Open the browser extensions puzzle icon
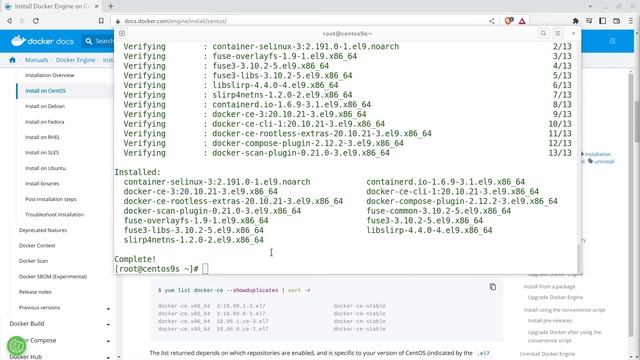640x360 pixels. pyautogui.click(x=576, y=21)
